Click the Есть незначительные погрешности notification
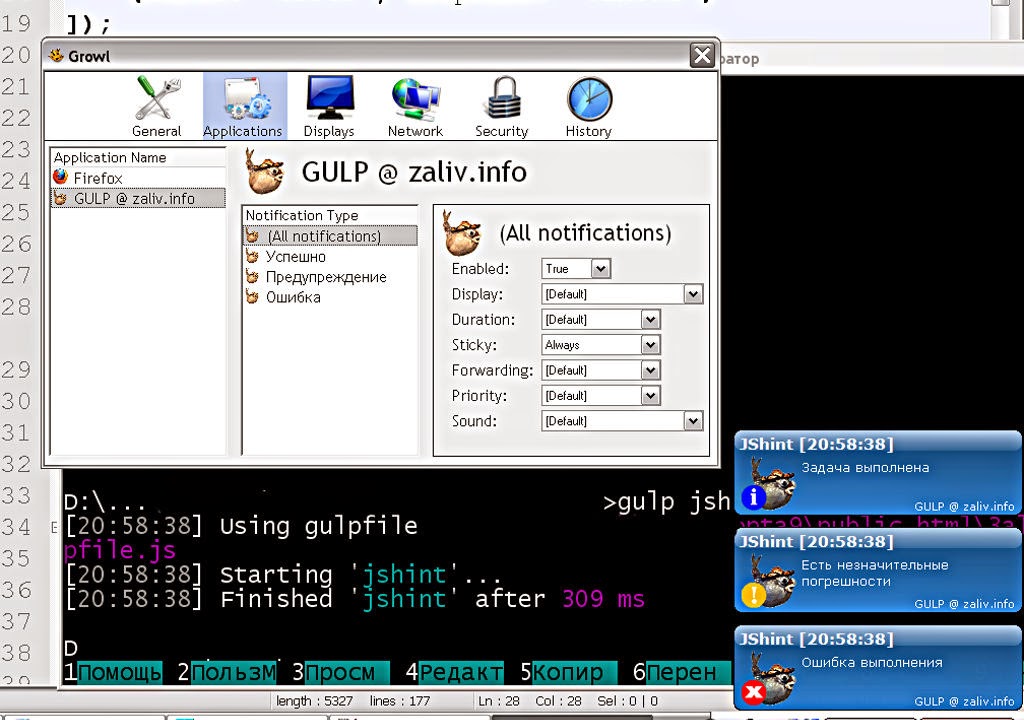Viewport: 1024px width, 720px height. (877, 570)
